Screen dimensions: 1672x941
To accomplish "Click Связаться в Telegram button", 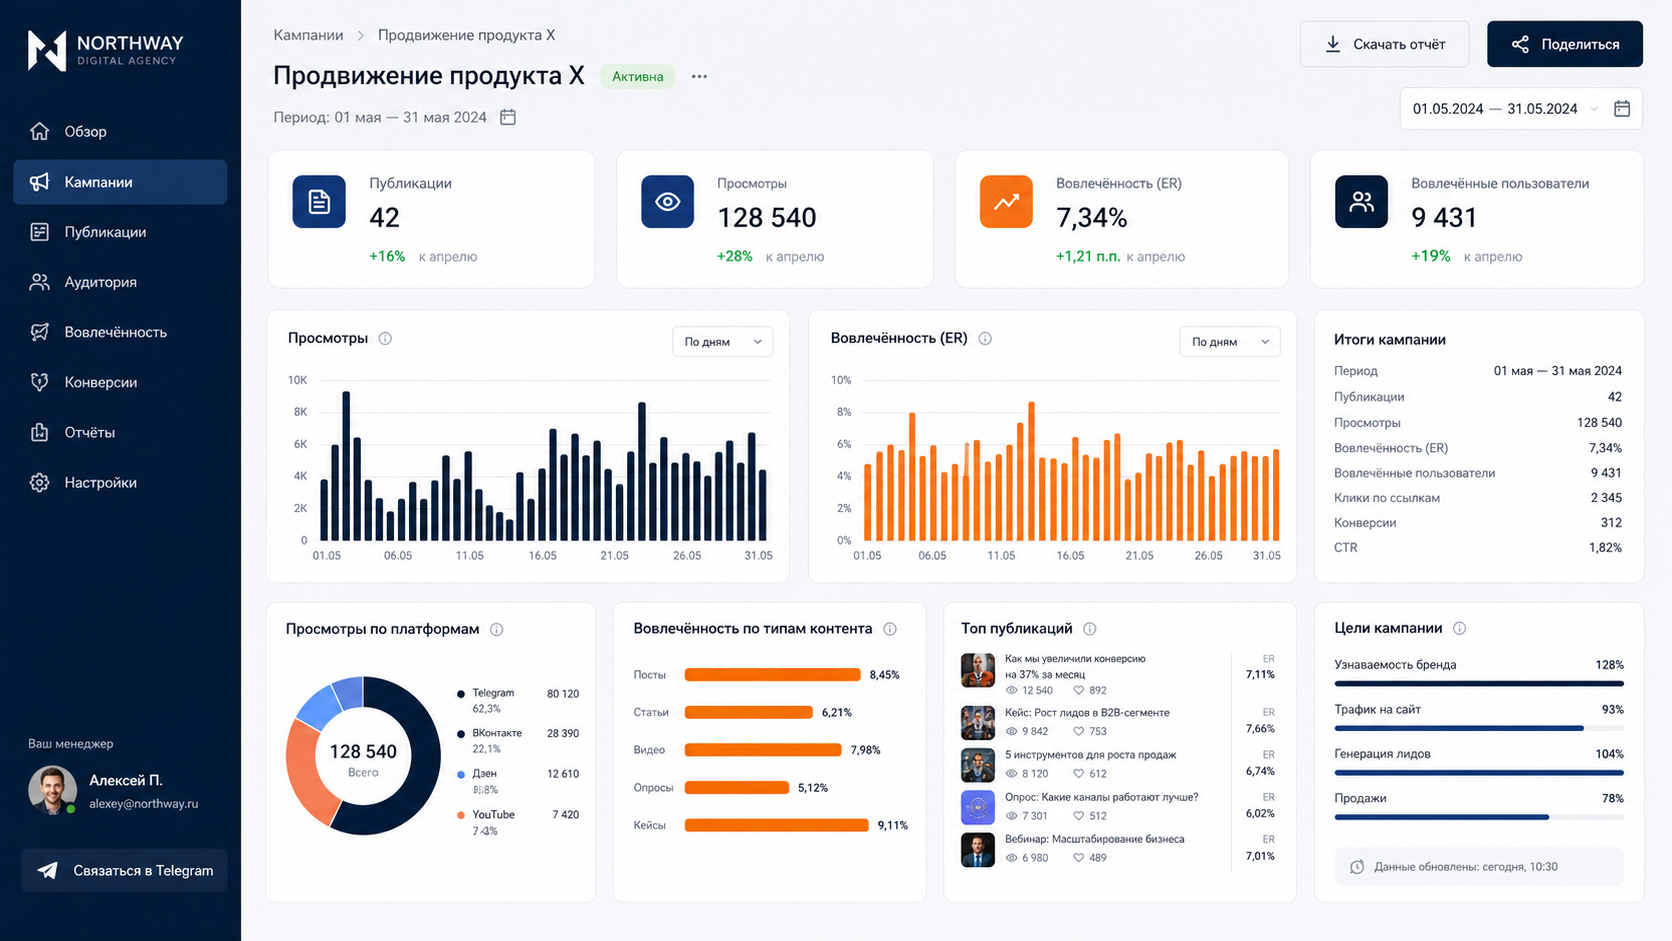I will [124, 871].
